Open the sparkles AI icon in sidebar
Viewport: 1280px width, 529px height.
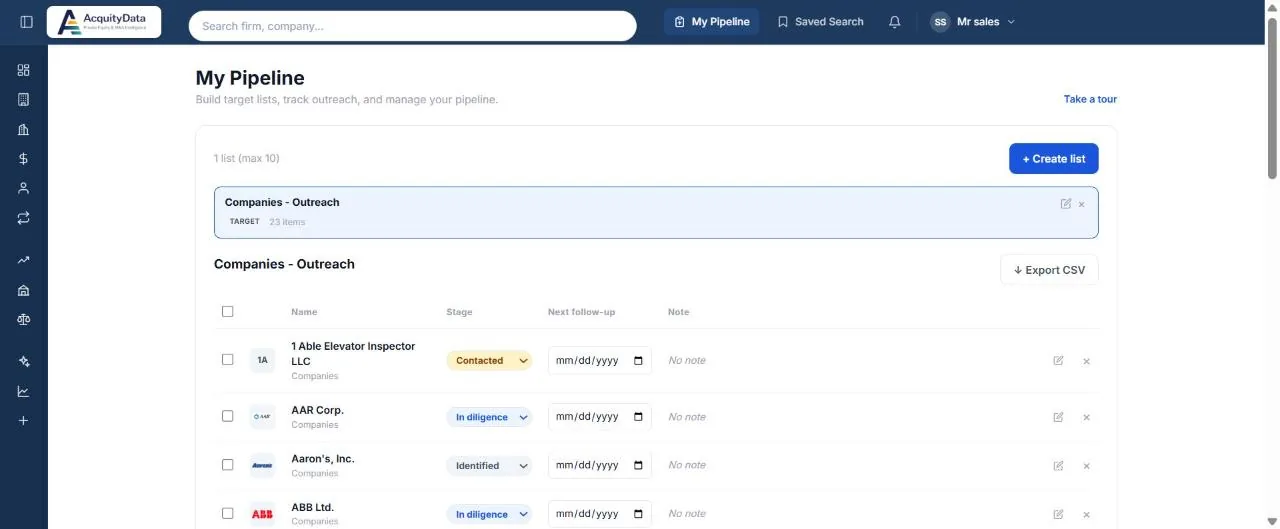(24, 362)
